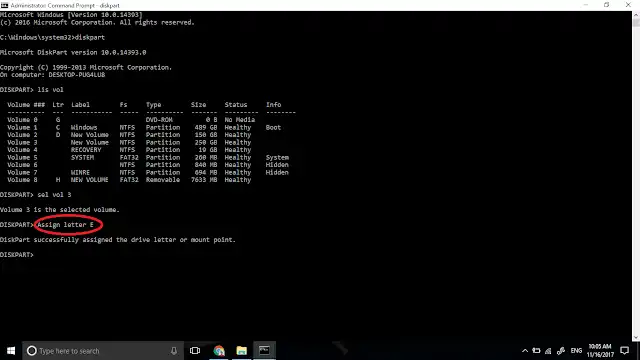Open the ENG language indicator
640x360 pixels.
coord(576,351)
